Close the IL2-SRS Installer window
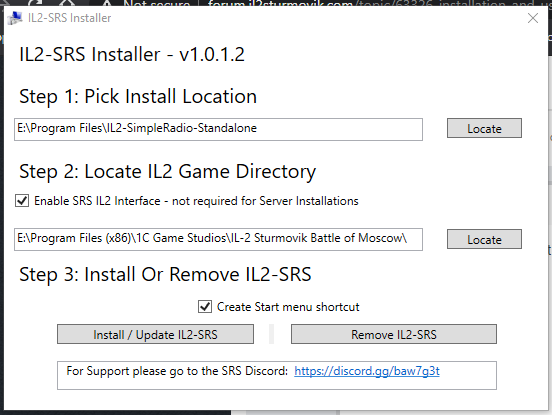552x415 pixels. 533,18
